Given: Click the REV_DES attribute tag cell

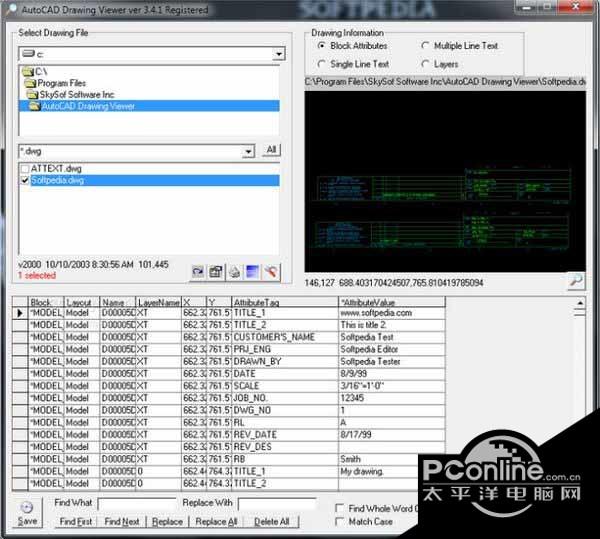Looking at the screenshot, I should [285, 447].
